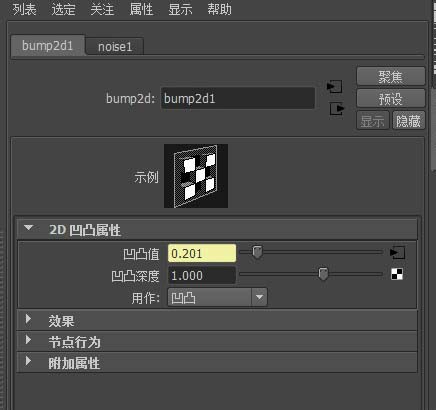Click the bump2d: label

click(131, 99)
